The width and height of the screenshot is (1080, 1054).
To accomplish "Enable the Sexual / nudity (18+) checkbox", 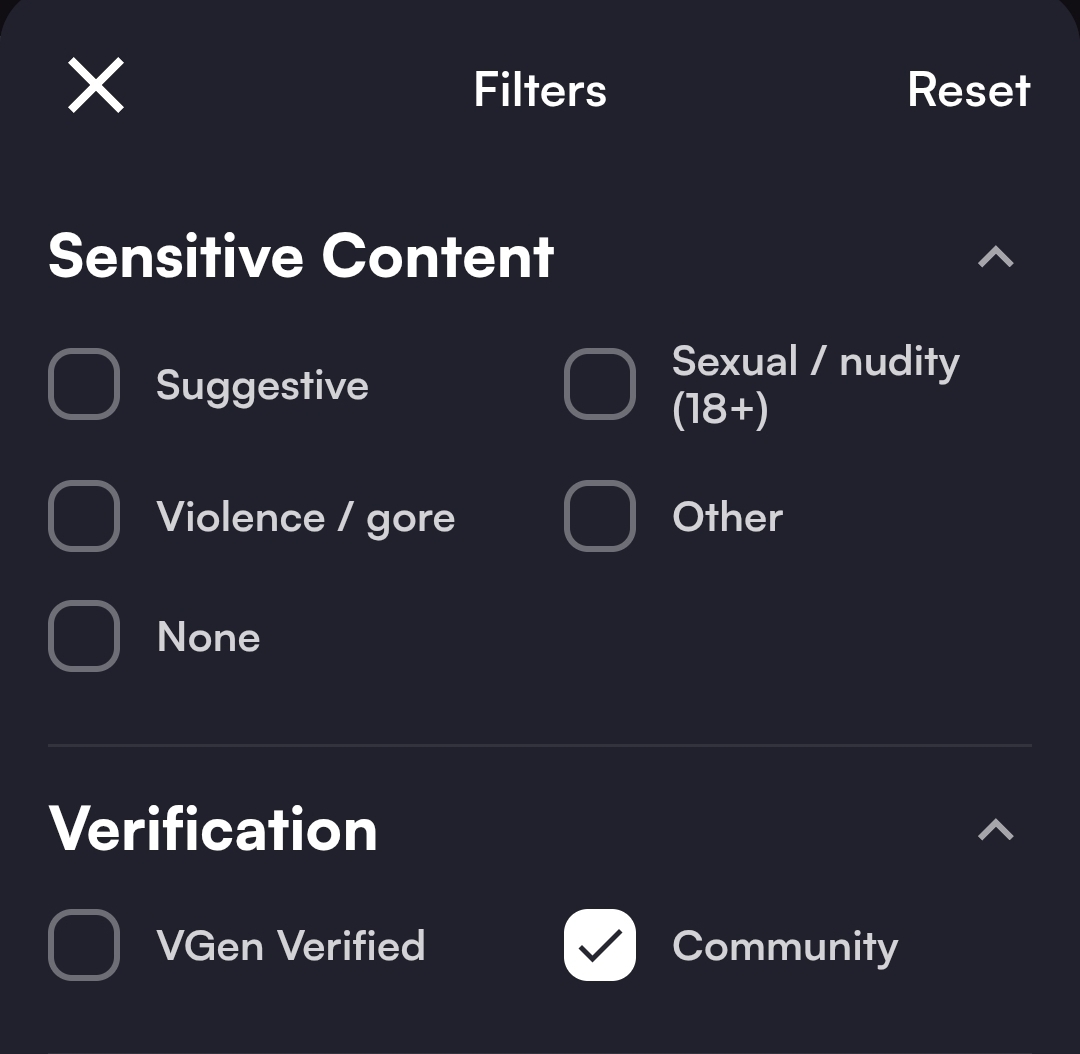I will tap(600, 384).
